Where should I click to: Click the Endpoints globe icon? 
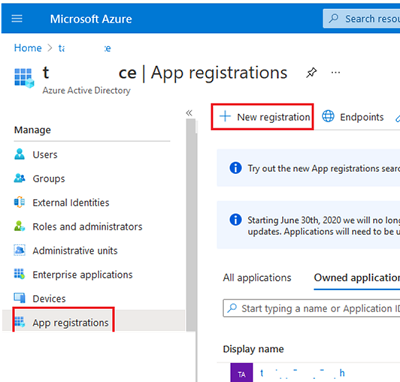(328, 116)
